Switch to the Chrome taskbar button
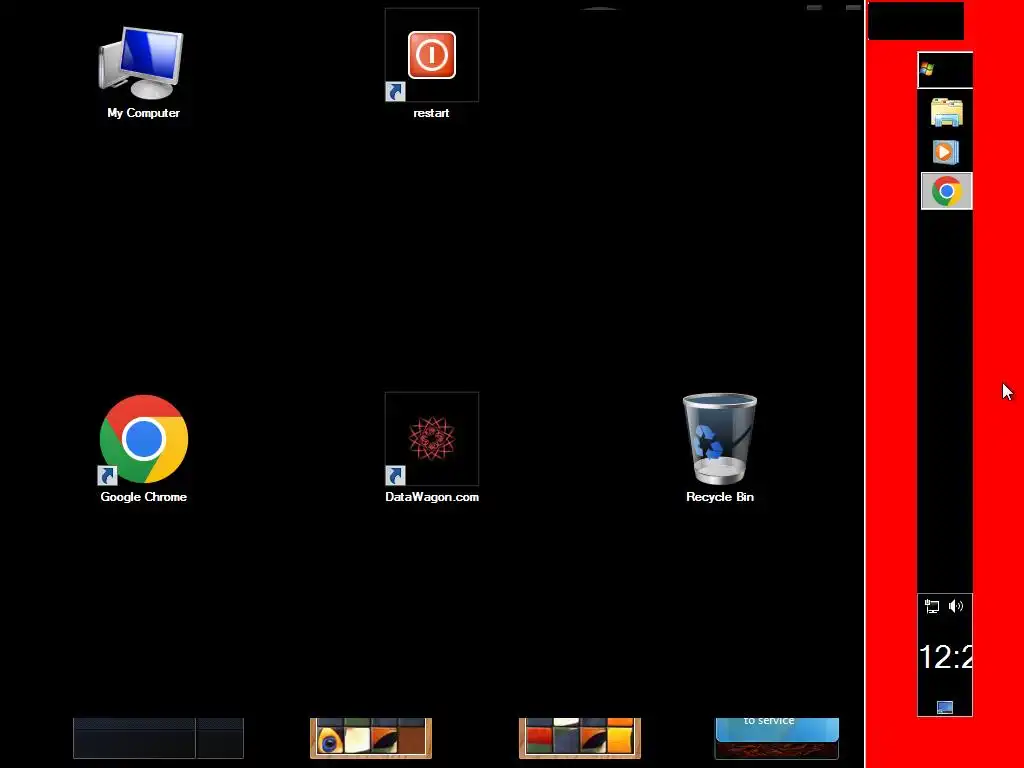1024x768 pixels. [946, 191]
